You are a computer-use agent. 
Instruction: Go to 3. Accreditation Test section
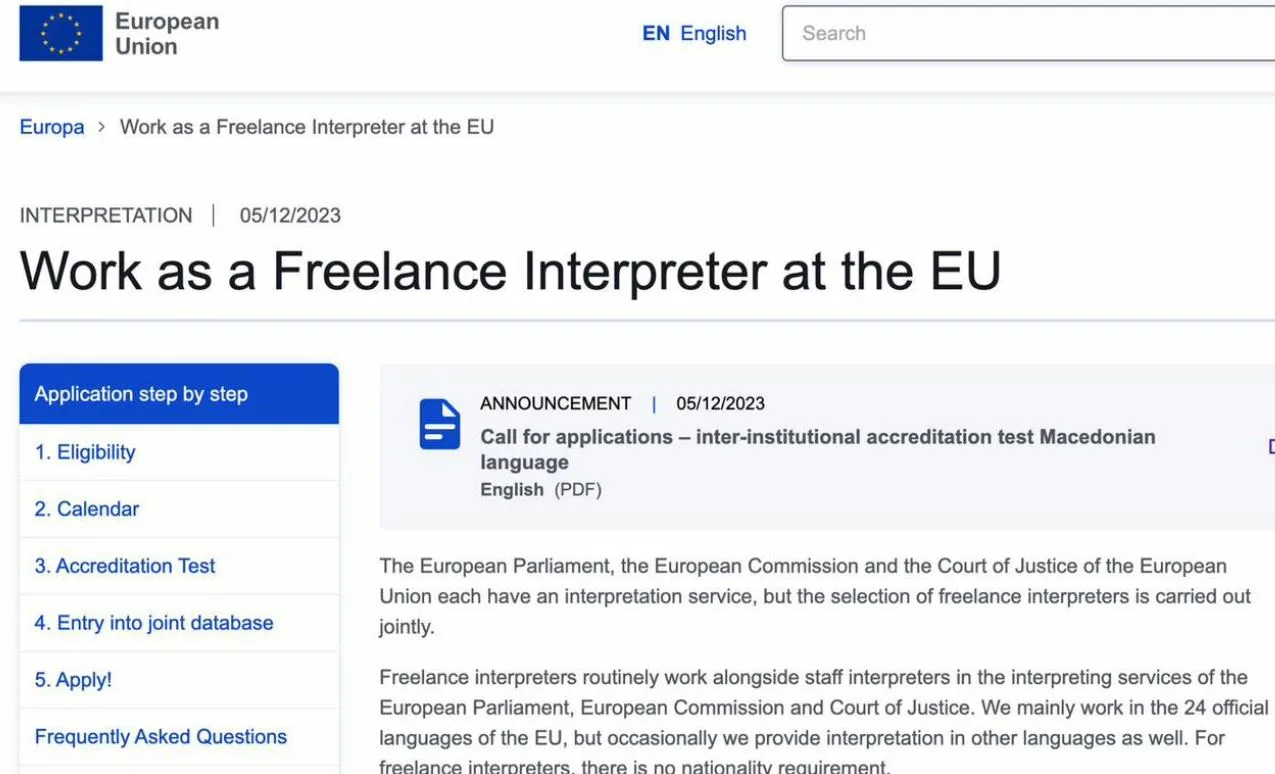(x=179, y=566)
